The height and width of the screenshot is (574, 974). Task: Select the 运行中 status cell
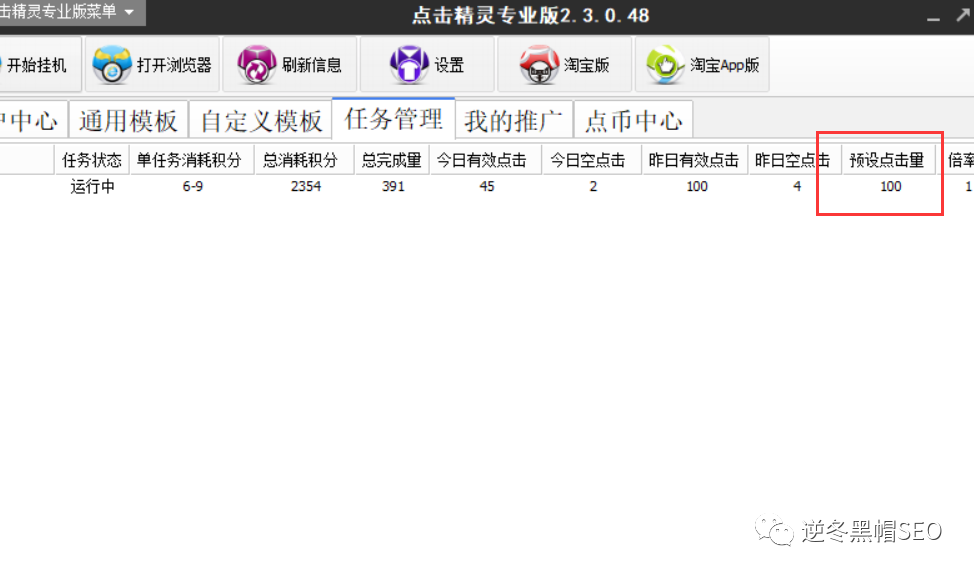point(92,186)
